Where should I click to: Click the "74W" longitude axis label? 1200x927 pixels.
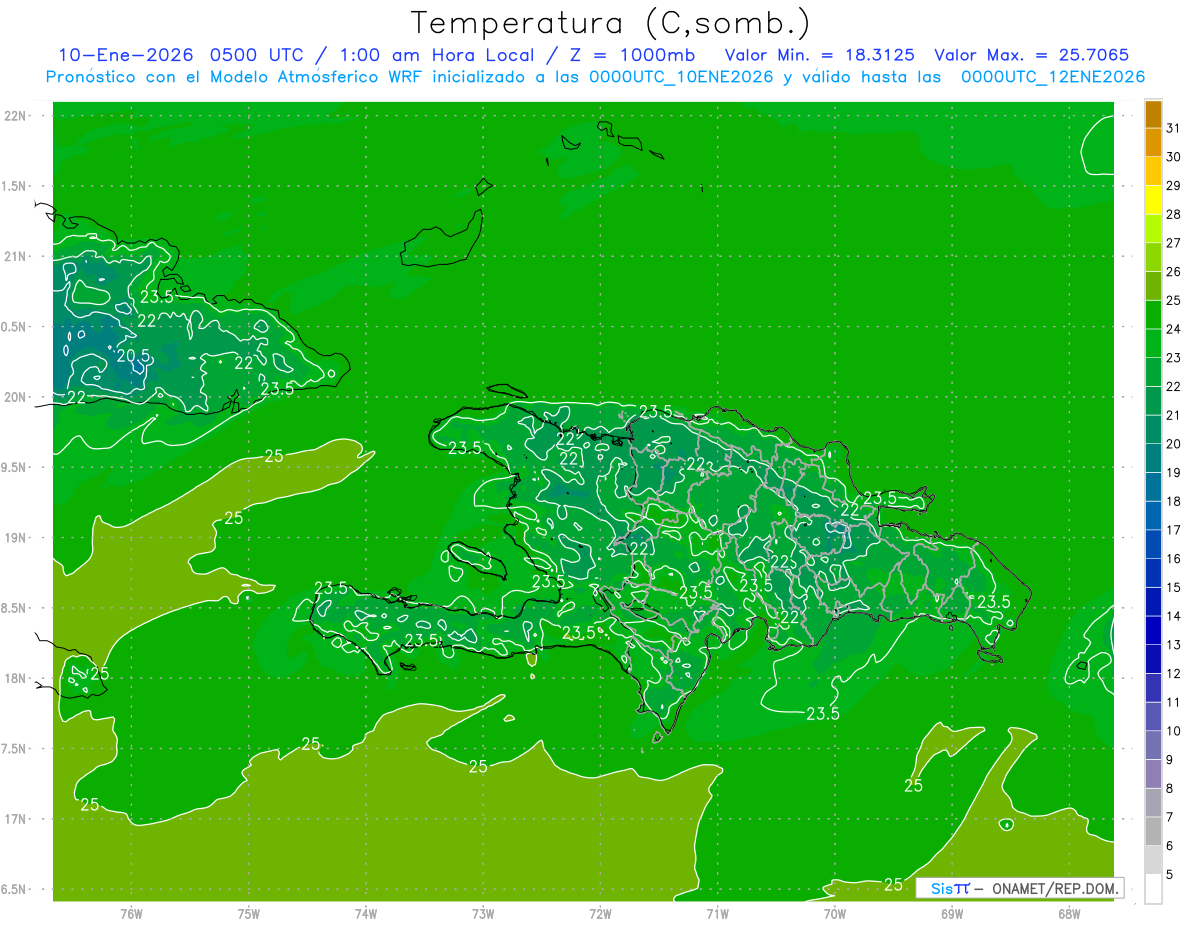click(x=365, y=913)
